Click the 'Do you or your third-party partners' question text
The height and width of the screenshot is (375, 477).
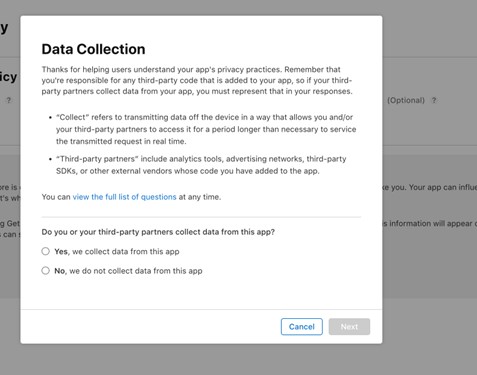click(158, 232)
